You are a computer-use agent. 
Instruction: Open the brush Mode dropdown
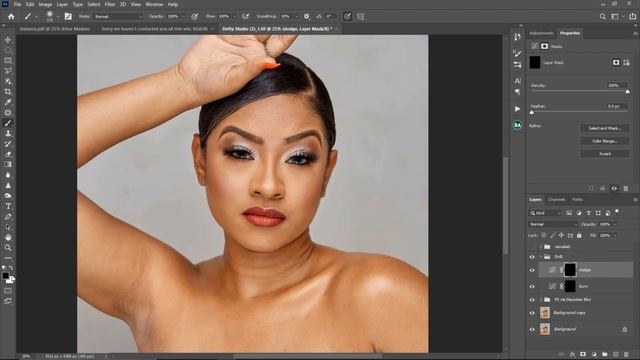pyautogui.click(x=118, y=17)
